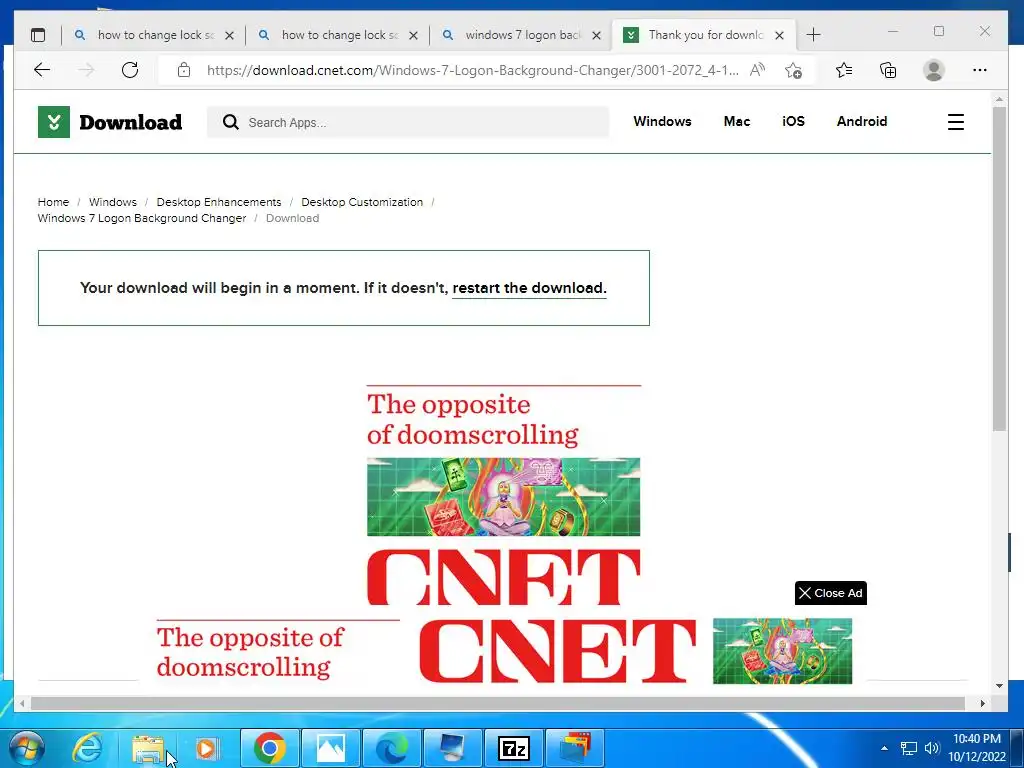Open the Desktop Customization breadcrumb
Image resolution: width=1024 pixels, height=768 pixels.
(362, 202)
